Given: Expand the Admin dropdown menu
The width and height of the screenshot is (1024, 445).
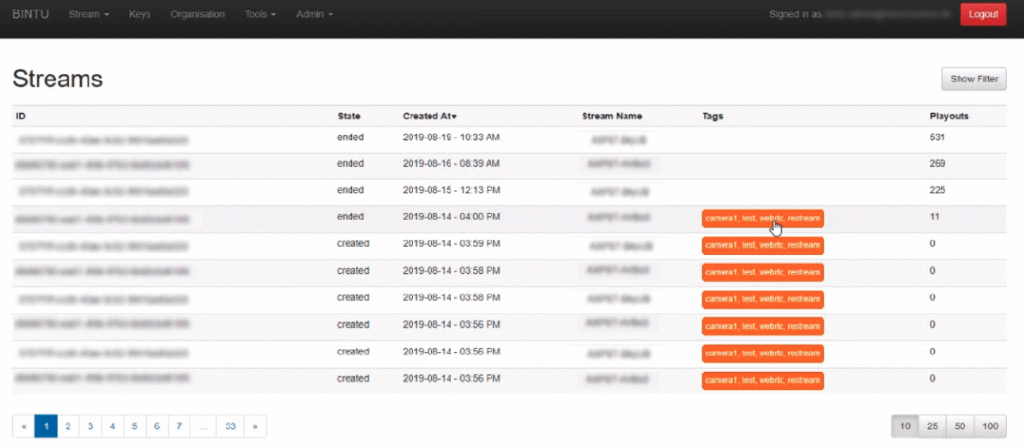Looking at the screenshot, I should pyautogui.click(x=314, y=15).
